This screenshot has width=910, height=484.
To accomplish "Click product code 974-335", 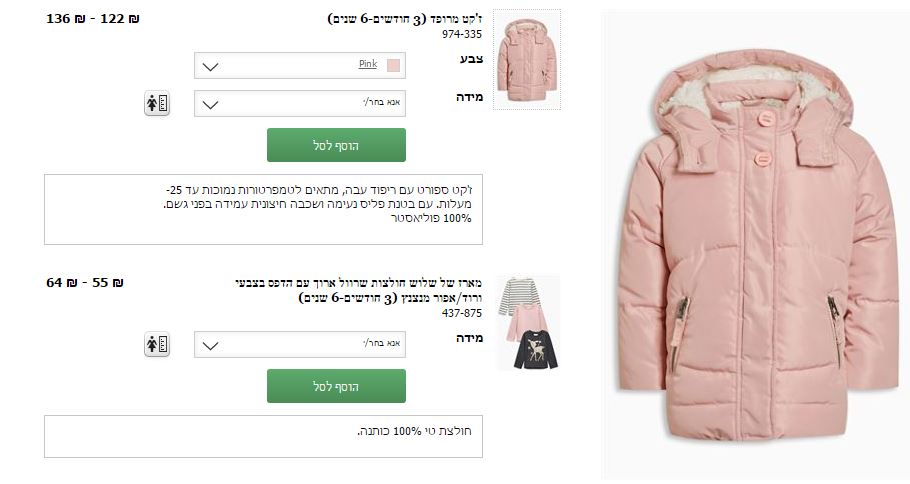I will [x=462, y=34].
